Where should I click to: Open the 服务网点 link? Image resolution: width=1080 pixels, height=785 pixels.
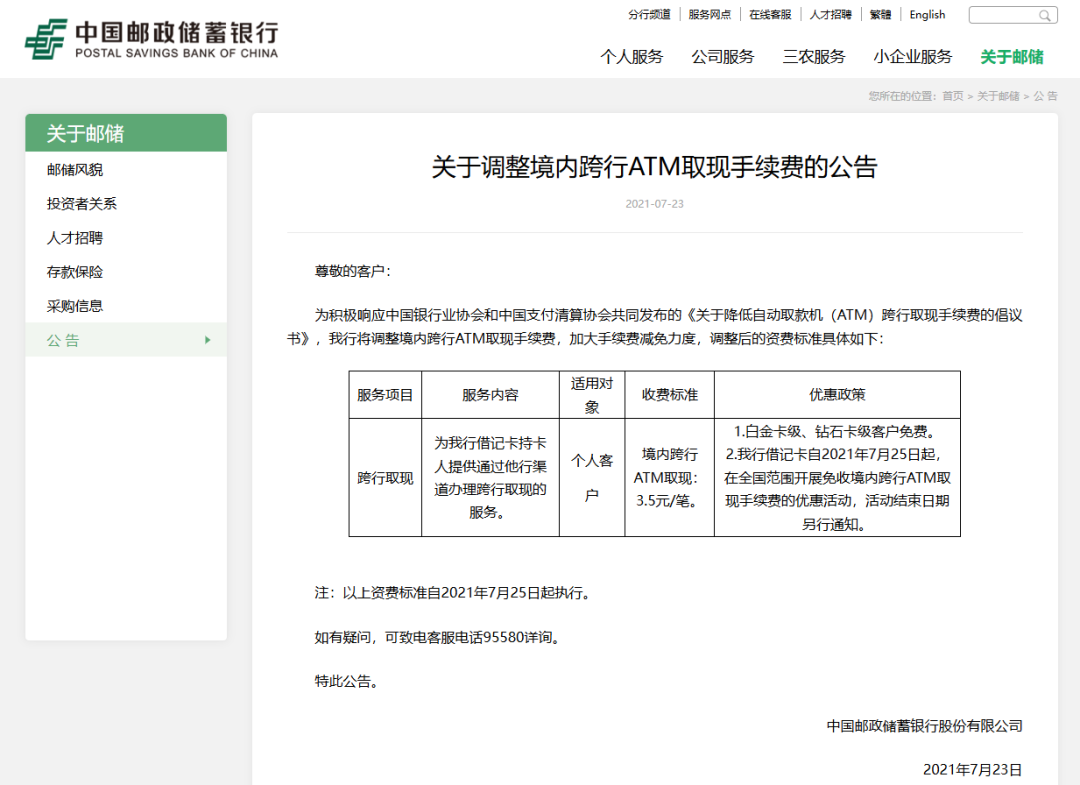tap(711, 14)
